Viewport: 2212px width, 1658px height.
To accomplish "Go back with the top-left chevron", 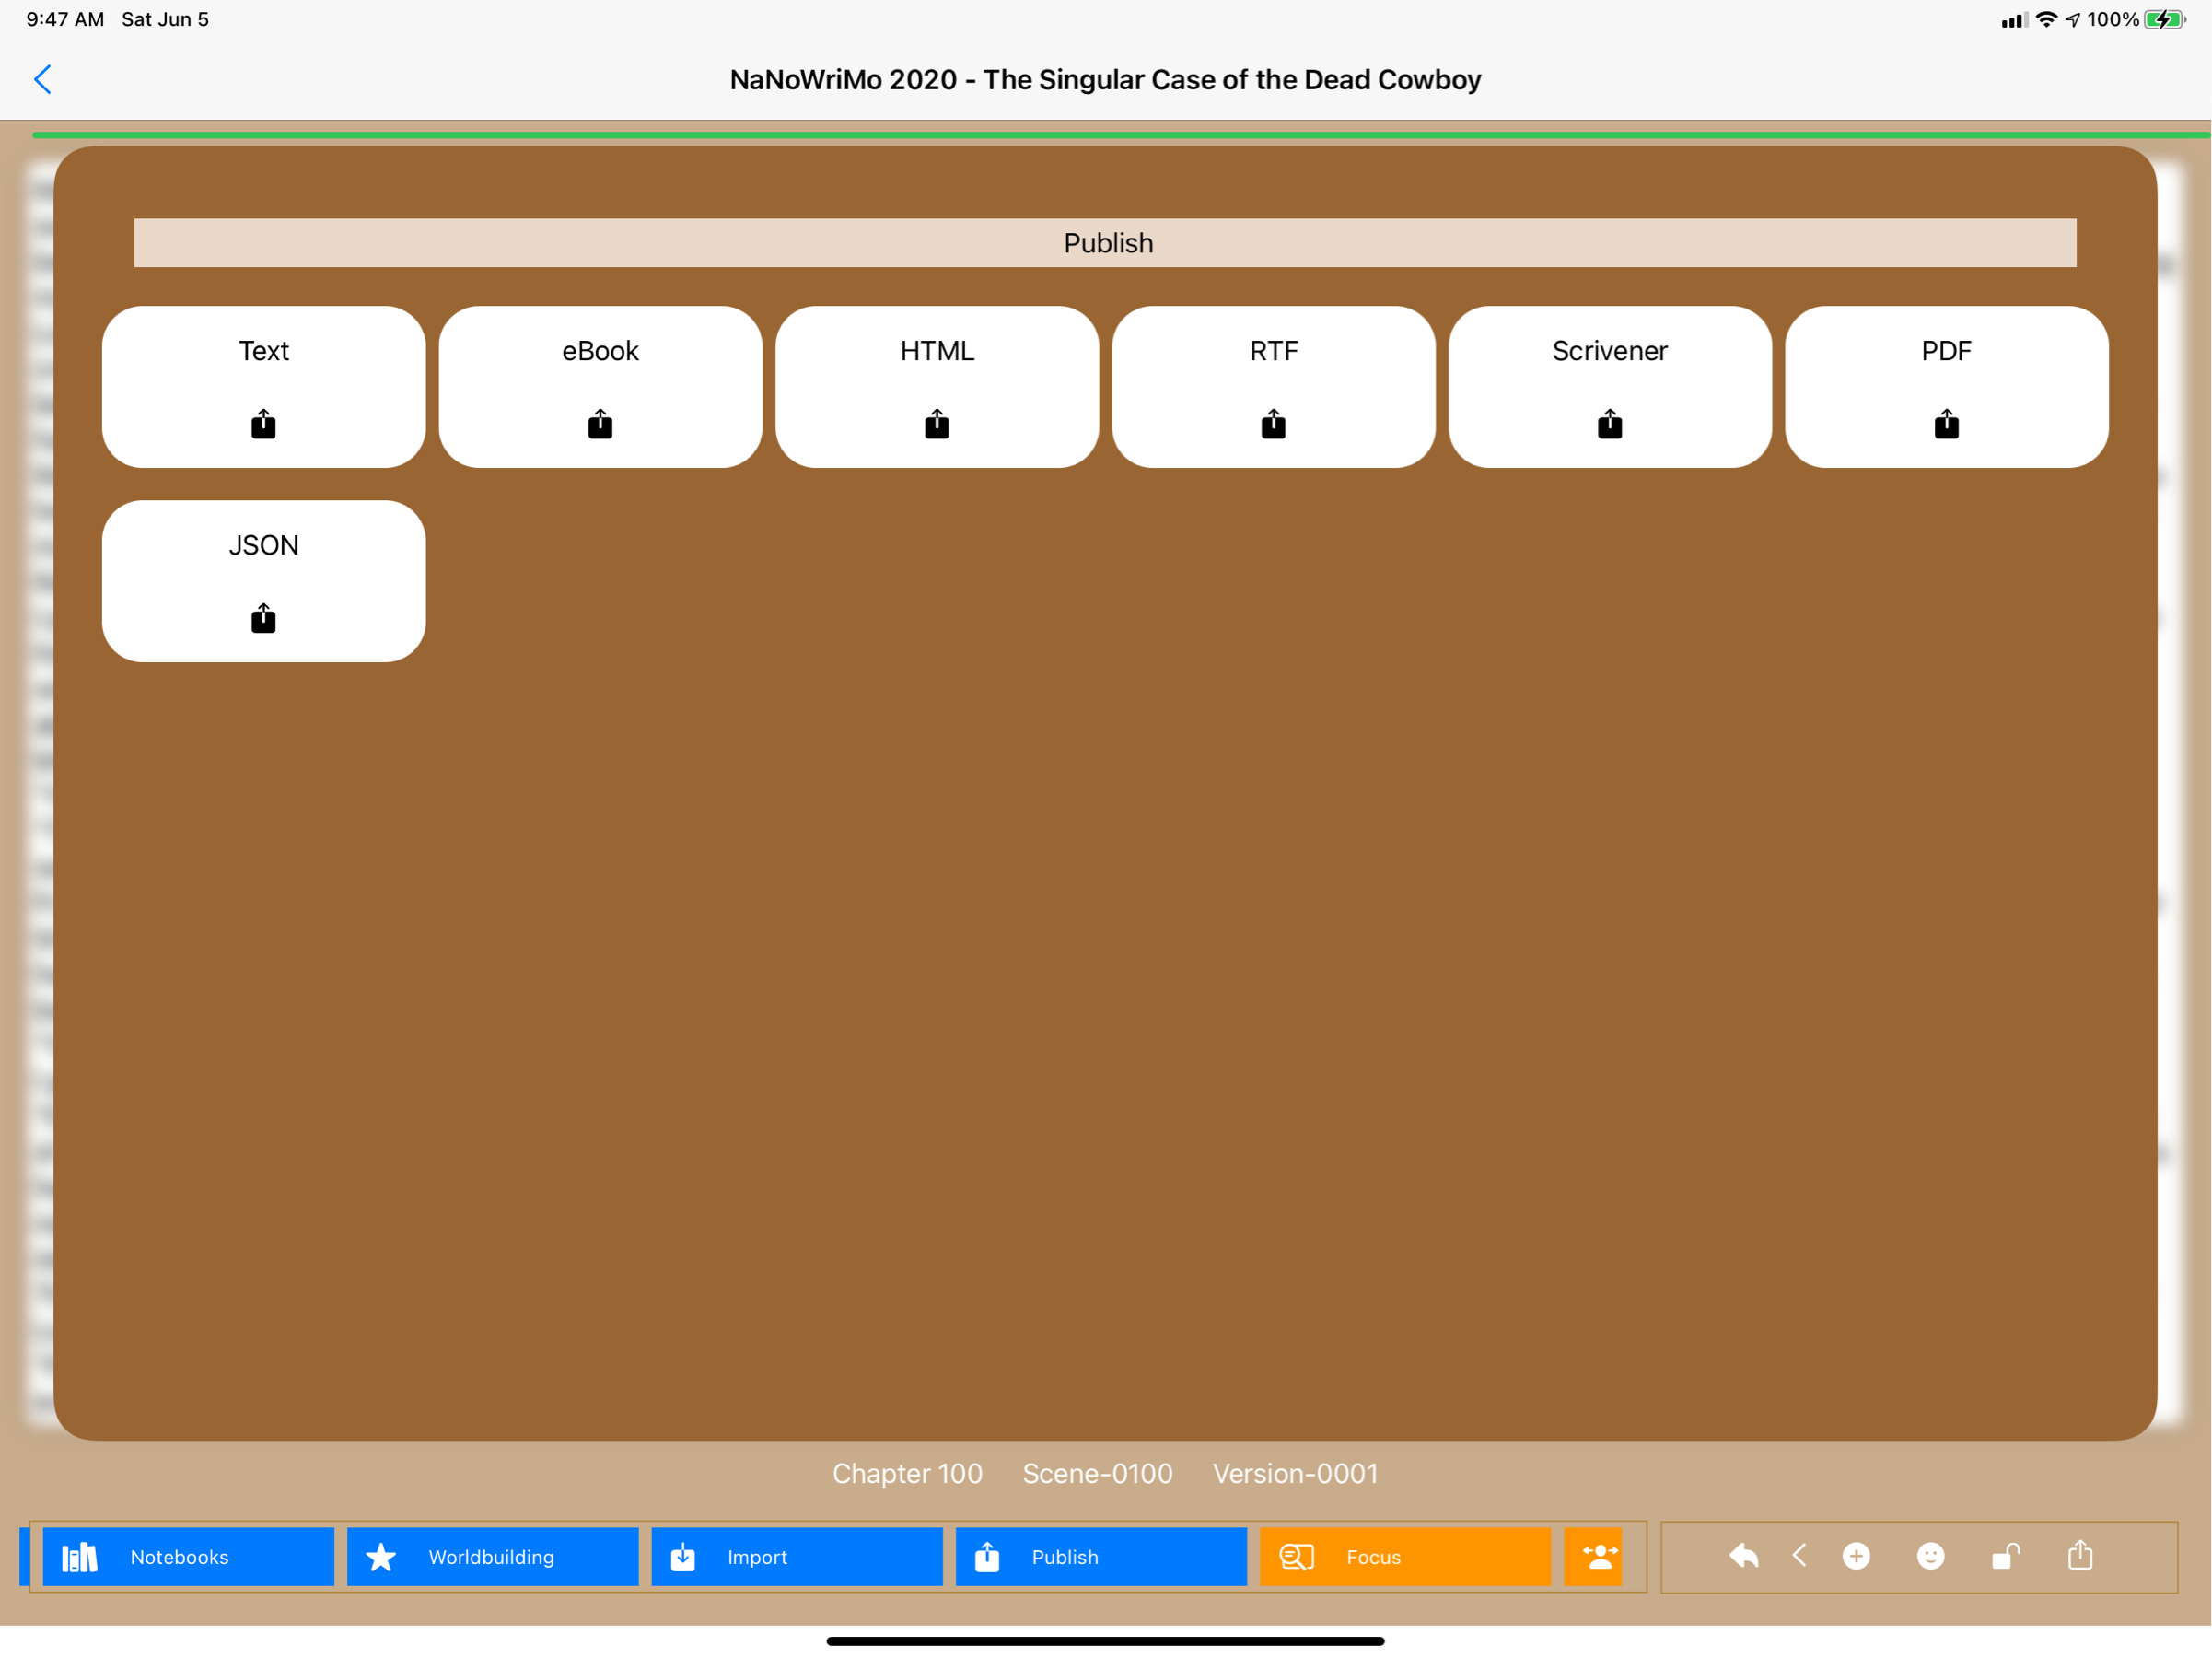I will pos(43,79).
